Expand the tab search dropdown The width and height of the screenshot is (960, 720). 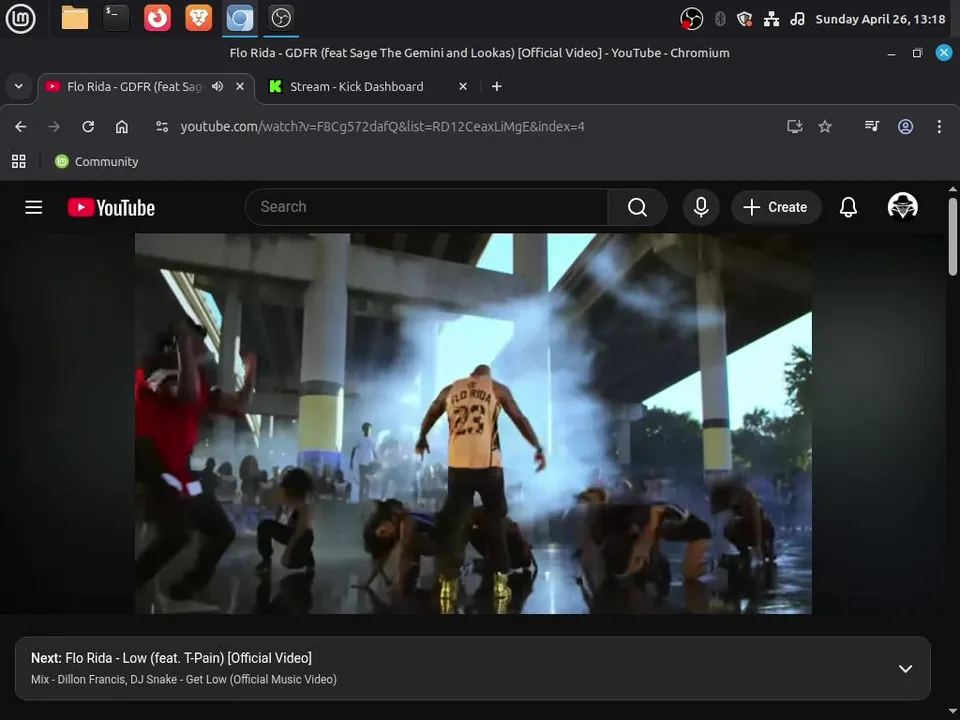point(18,86)
